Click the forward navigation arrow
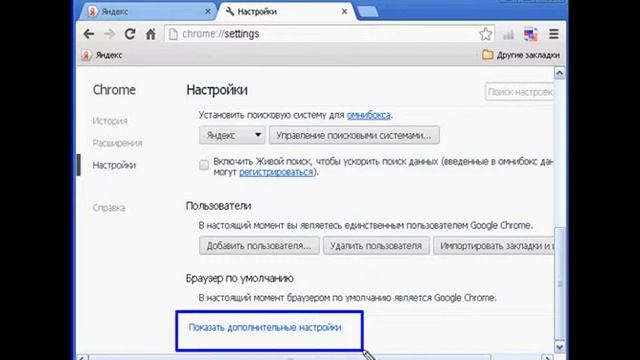The image size is (640, 360). pyautogui.click(x=109, y=34)
